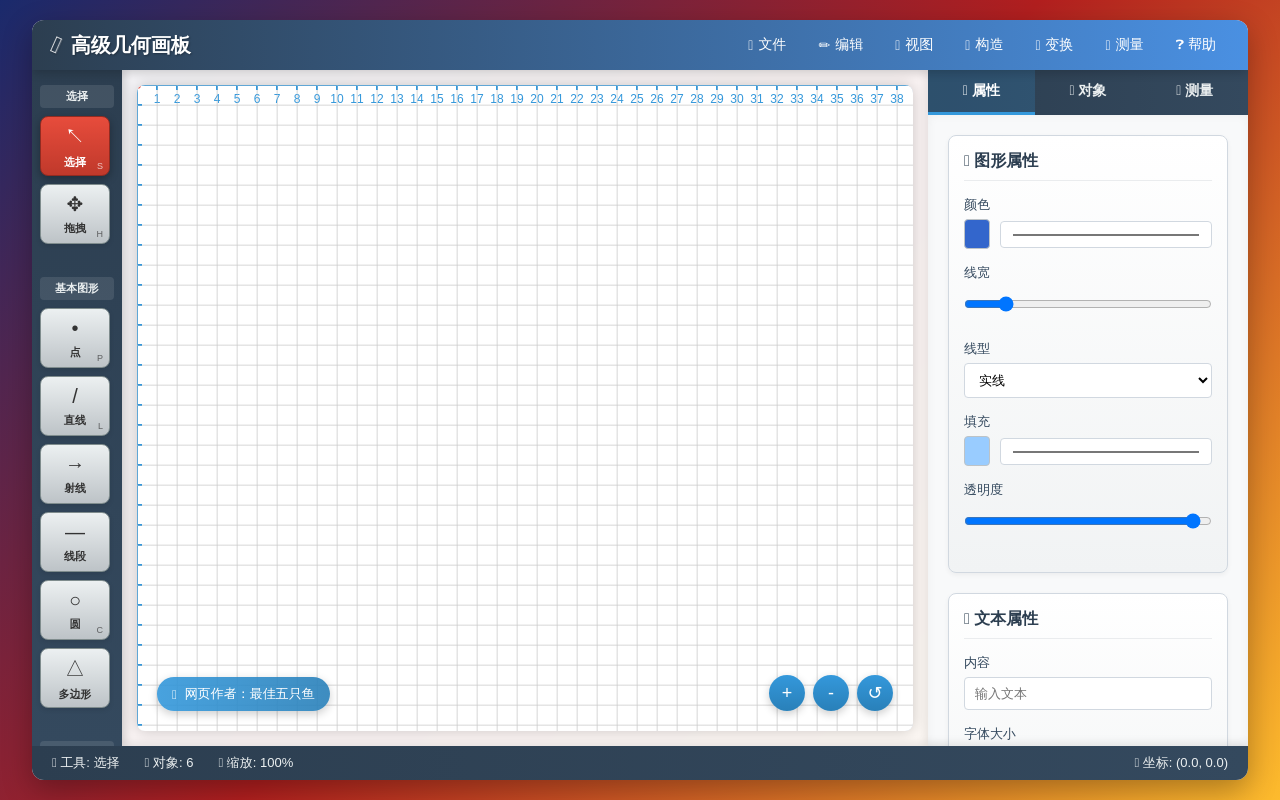Reset the canvas view

coord(875,693)
